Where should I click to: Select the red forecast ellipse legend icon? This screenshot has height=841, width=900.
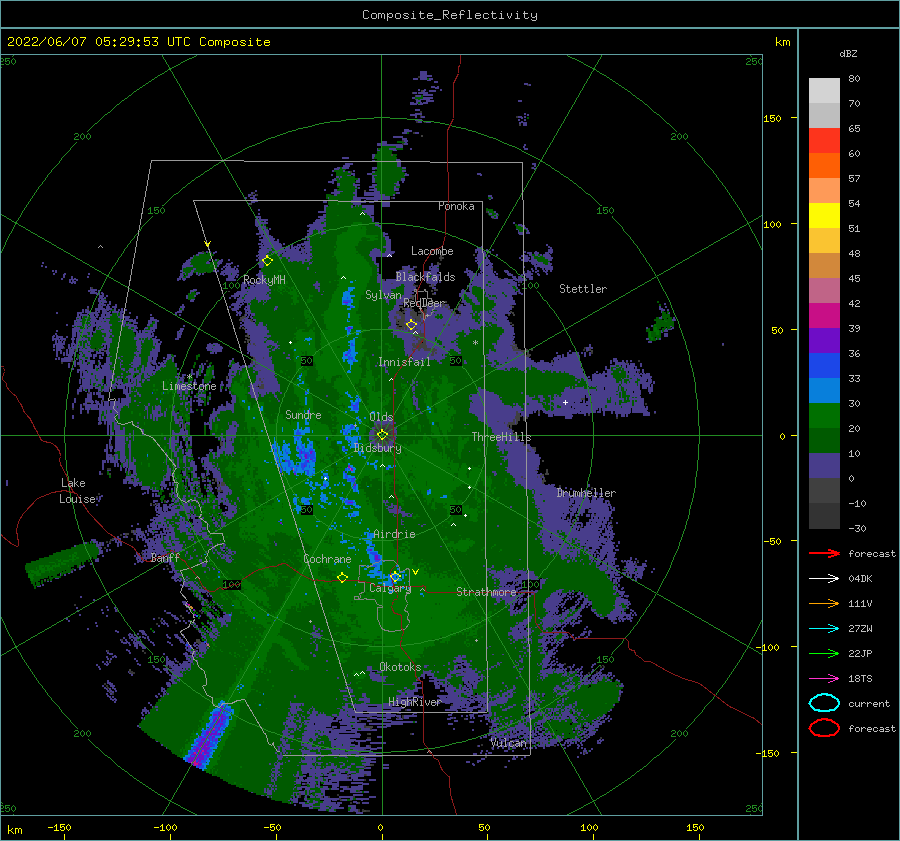[824, 728]
